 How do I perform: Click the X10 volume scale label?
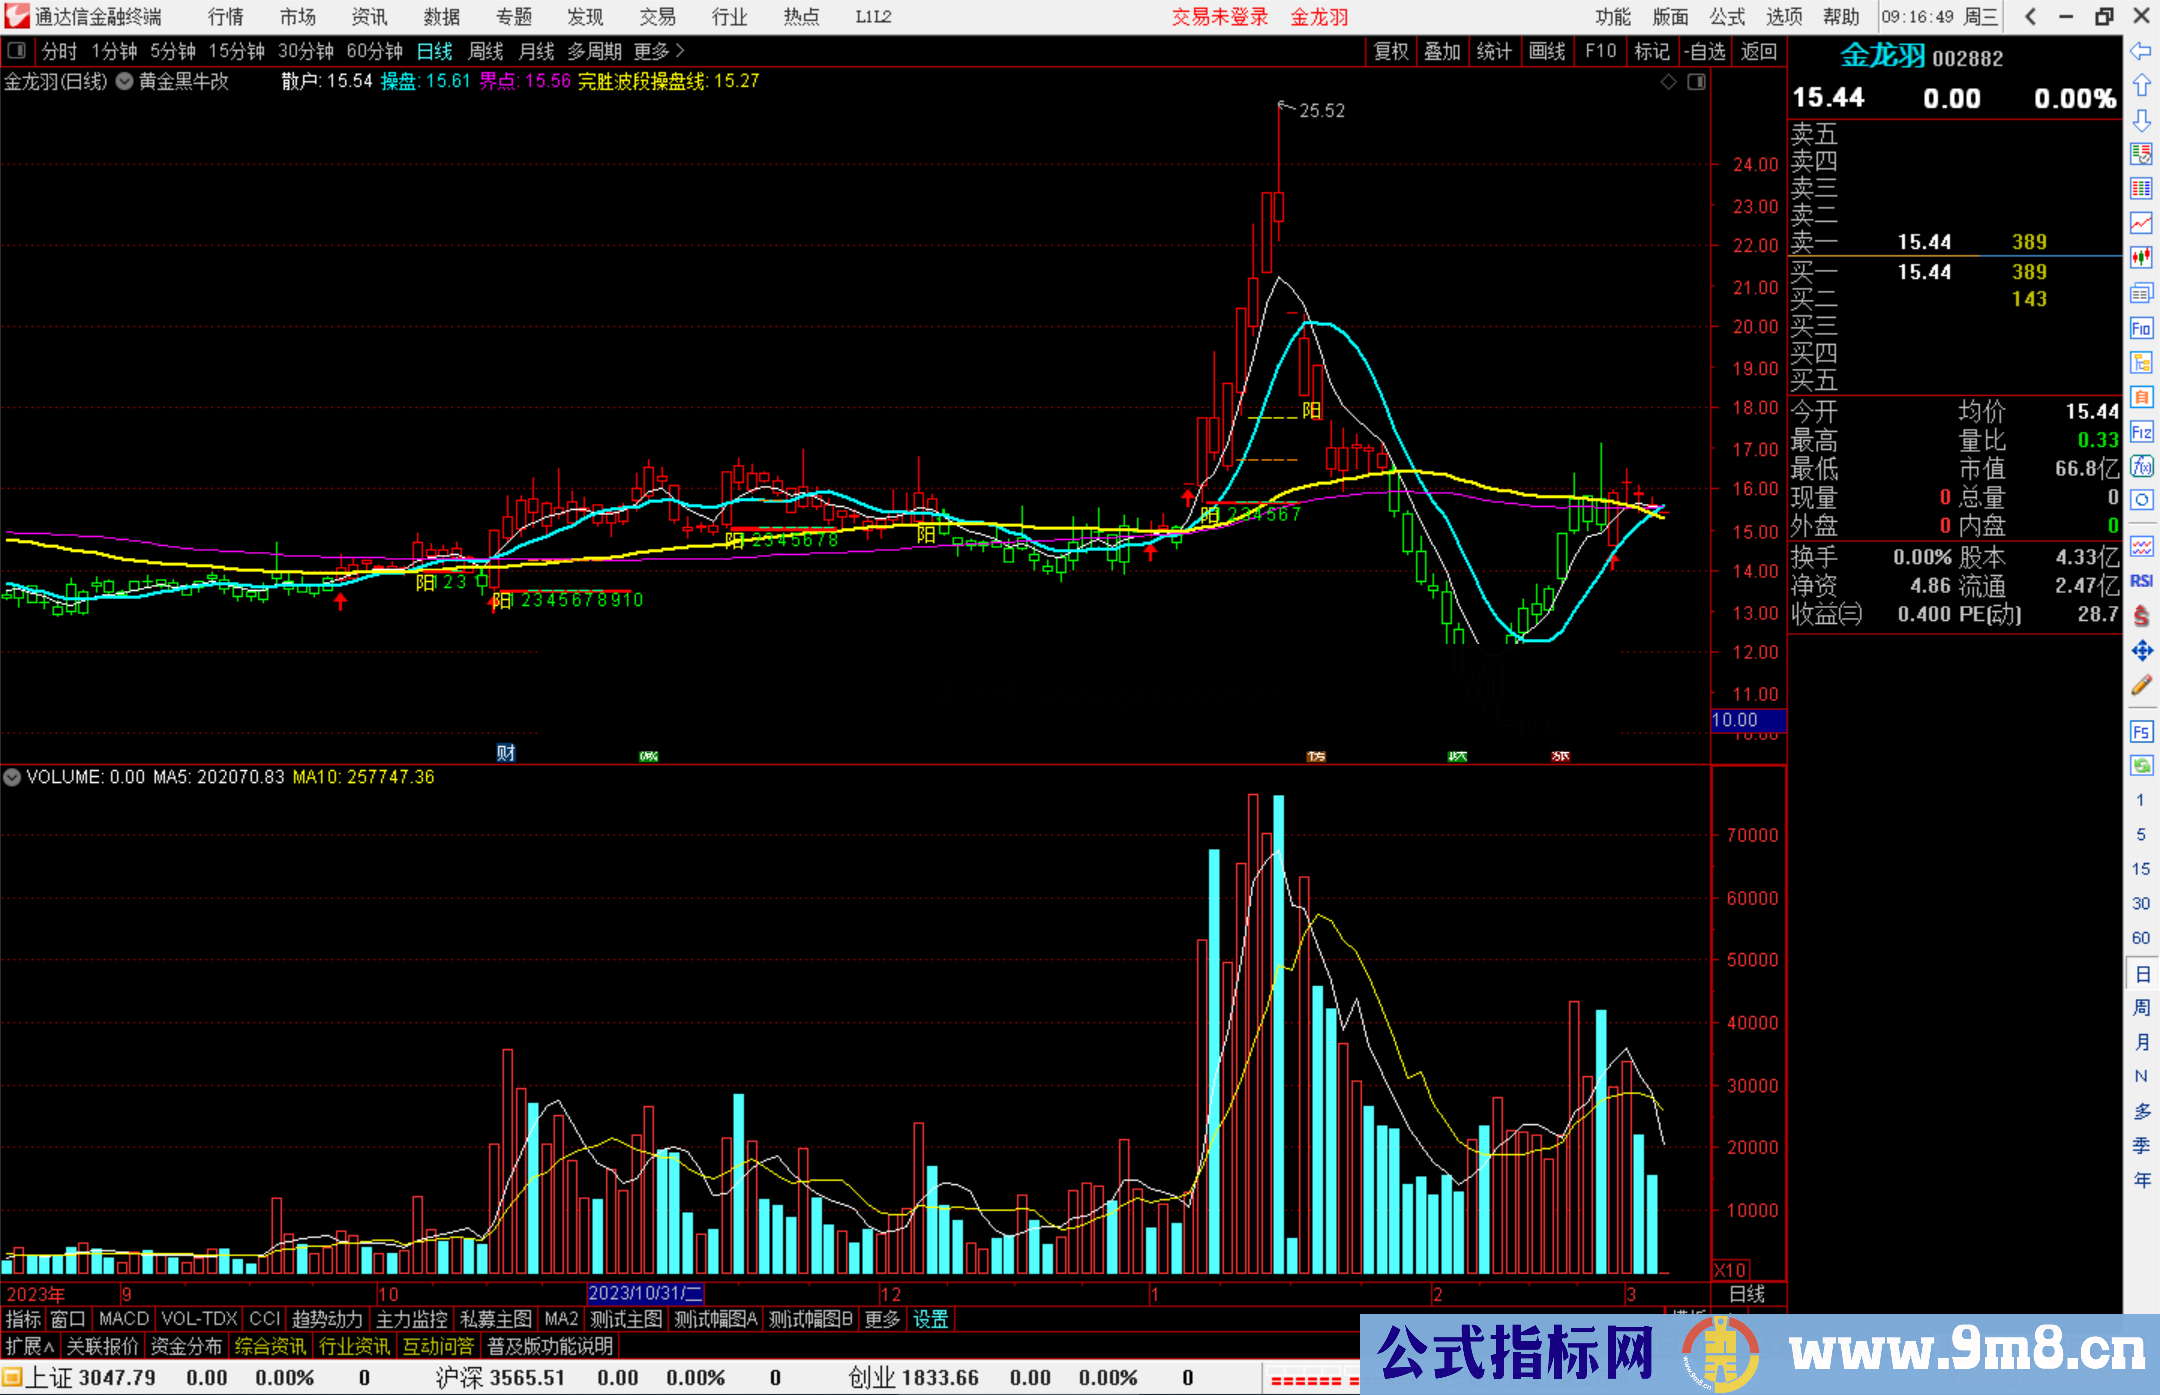click(1731, 1270)
